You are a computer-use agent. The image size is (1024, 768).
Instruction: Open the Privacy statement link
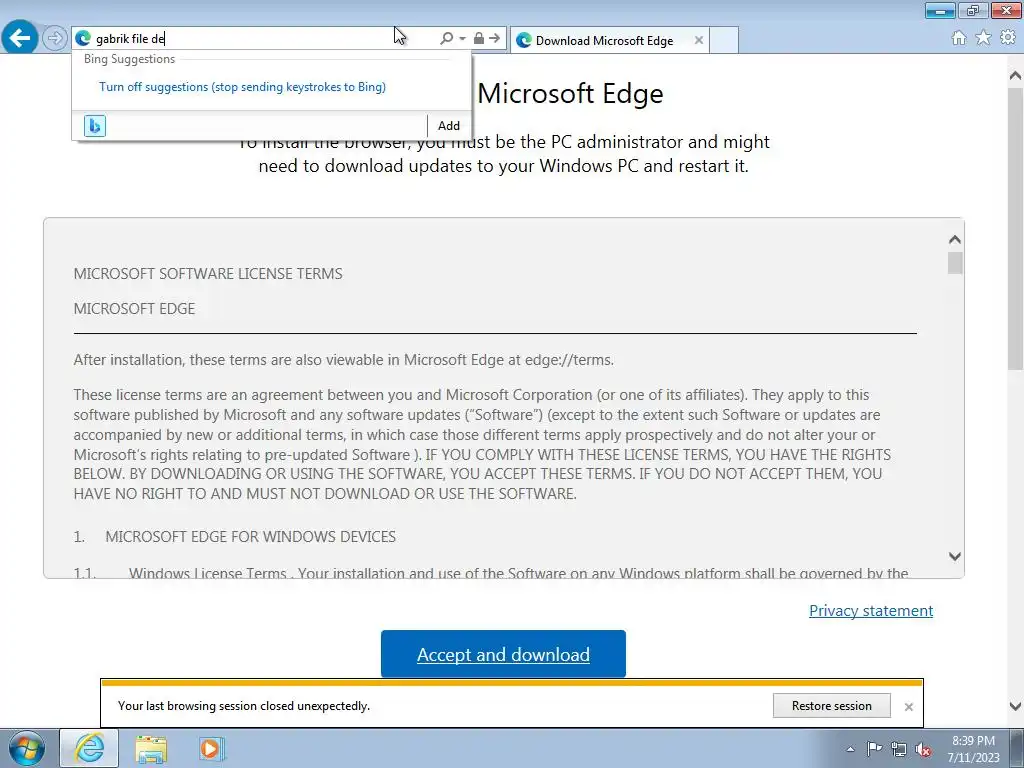(x=871, y=611)
